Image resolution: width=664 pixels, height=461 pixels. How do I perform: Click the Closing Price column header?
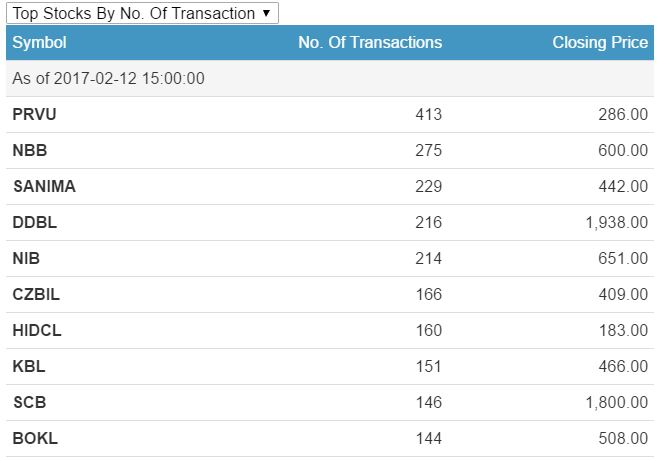point(600,43)
